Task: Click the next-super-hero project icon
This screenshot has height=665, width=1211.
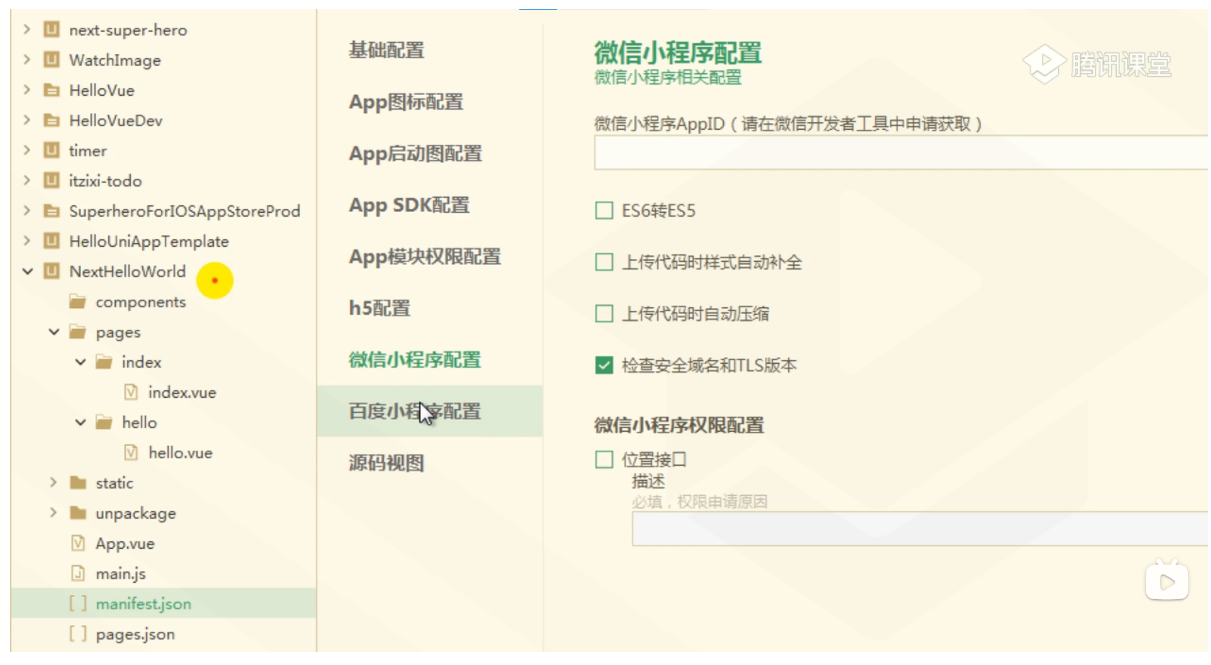Action: (52, 30)
